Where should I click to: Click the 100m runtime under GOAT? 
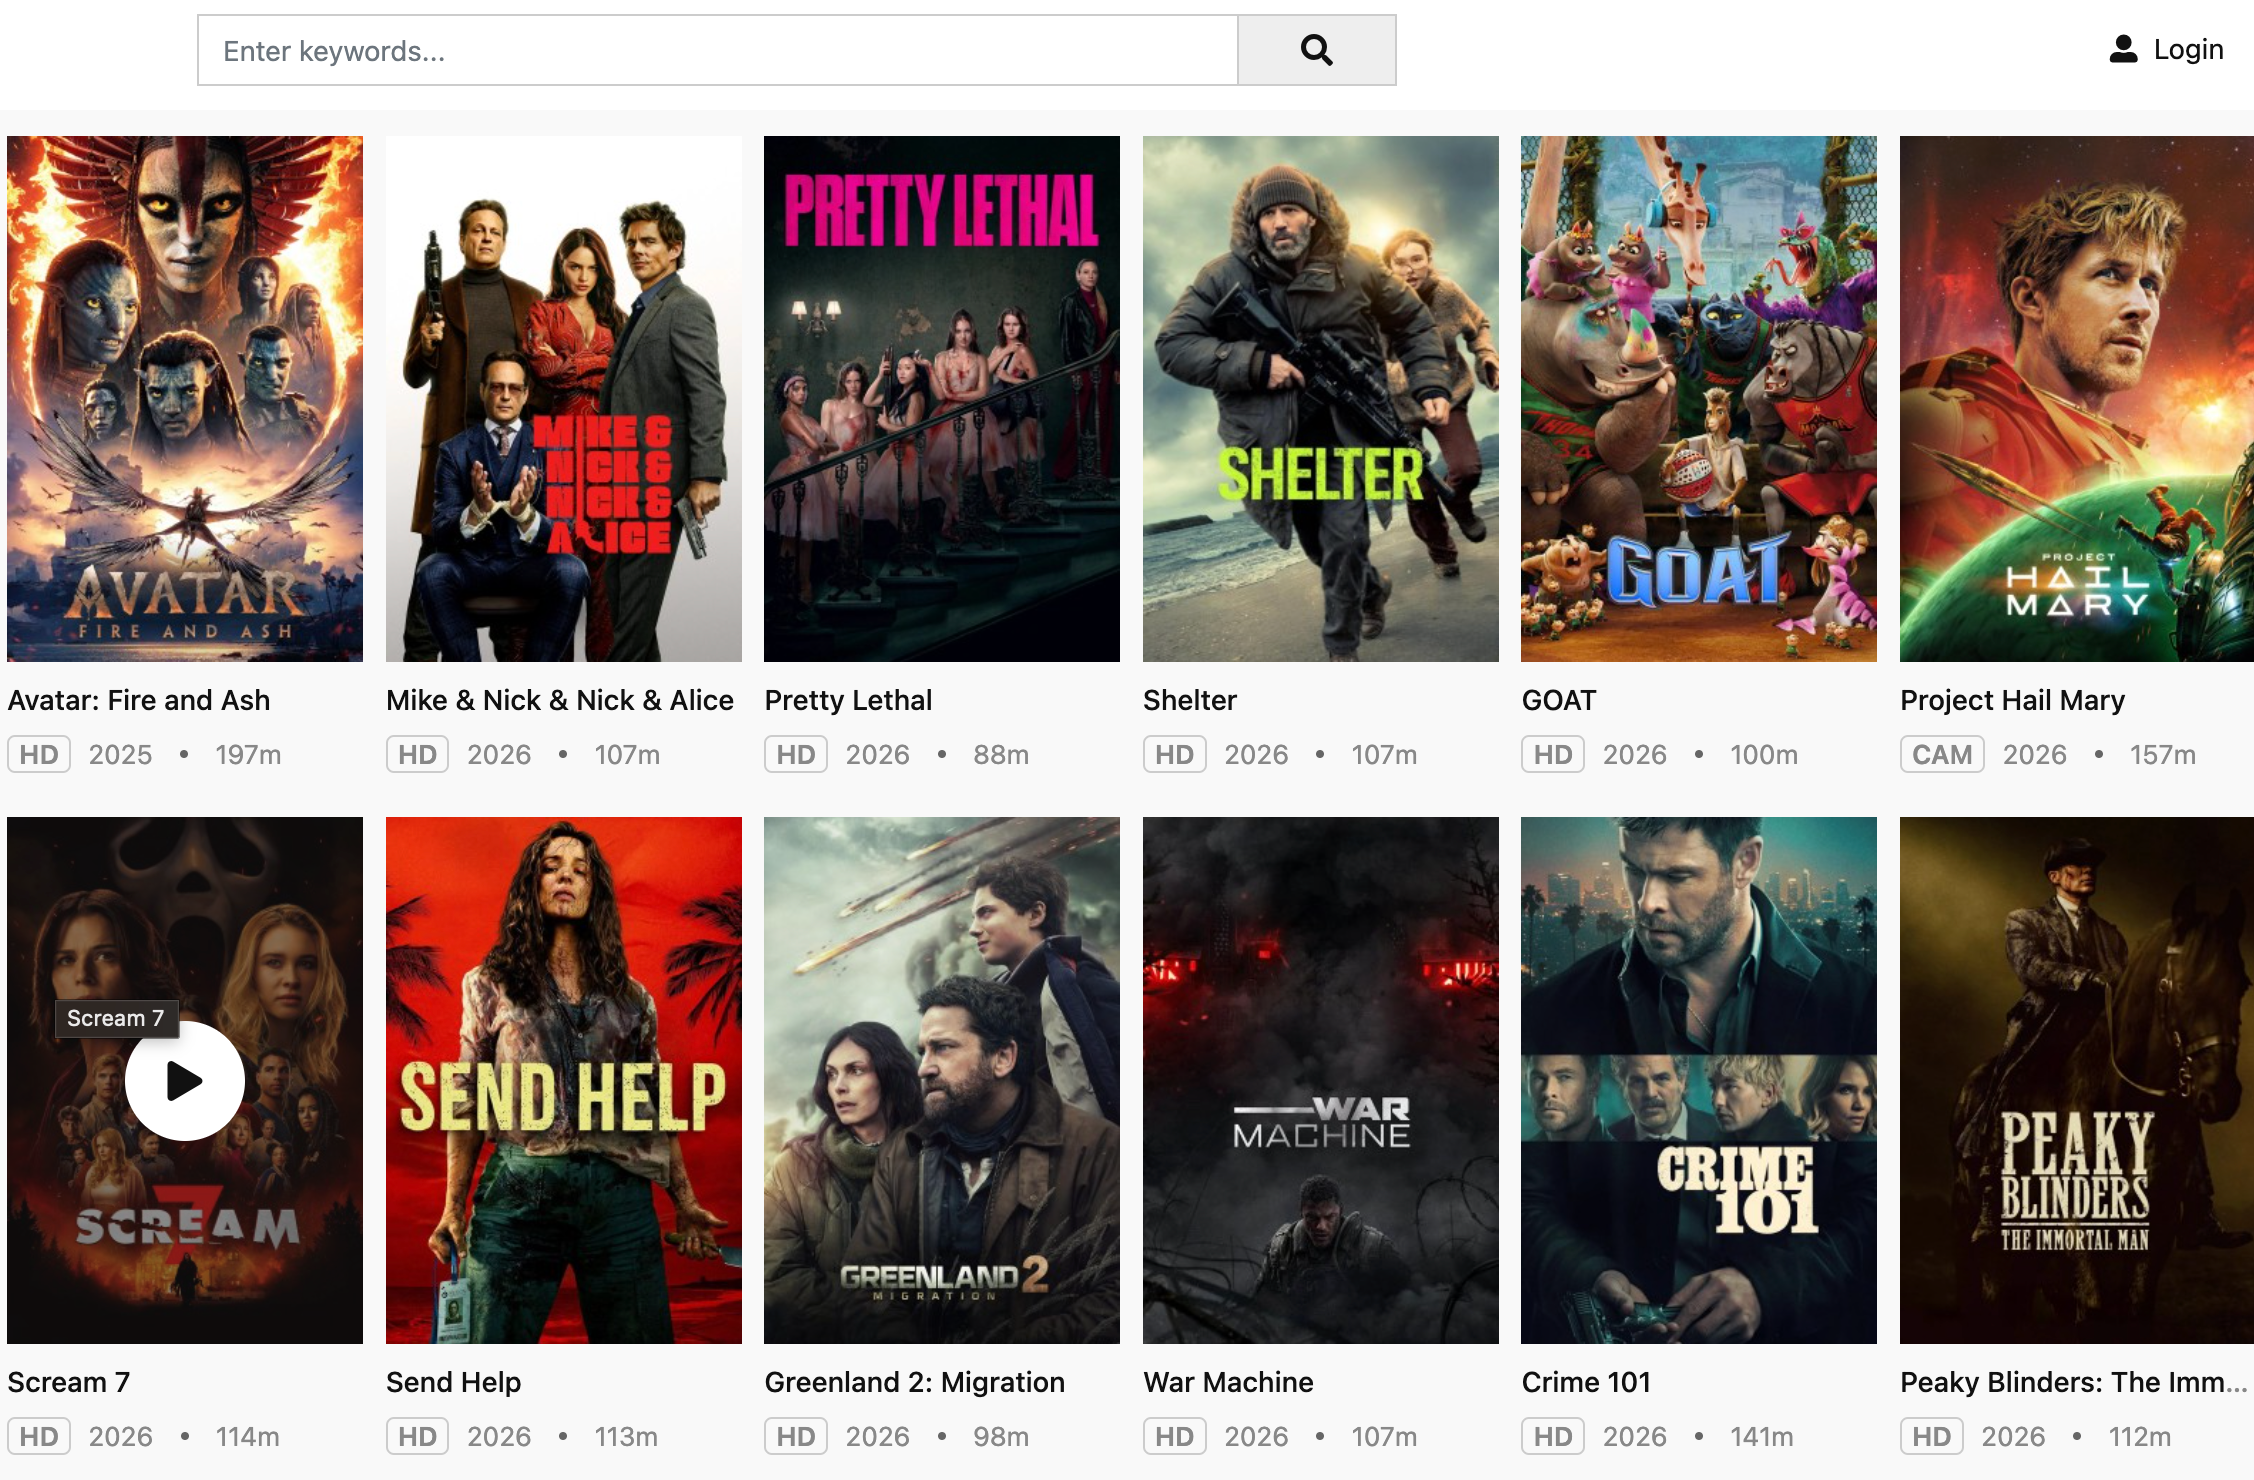click(1764, 754)
